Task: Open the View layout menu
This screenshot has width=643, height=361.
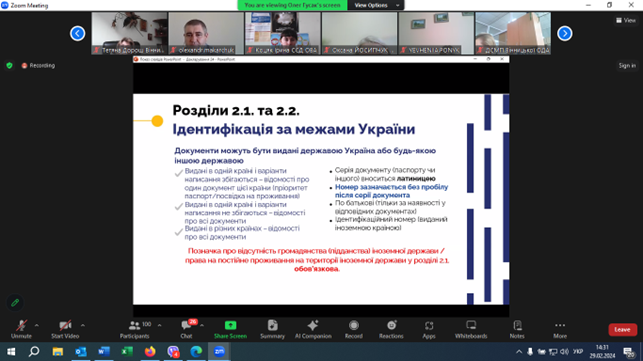Action: pos(626,20)
